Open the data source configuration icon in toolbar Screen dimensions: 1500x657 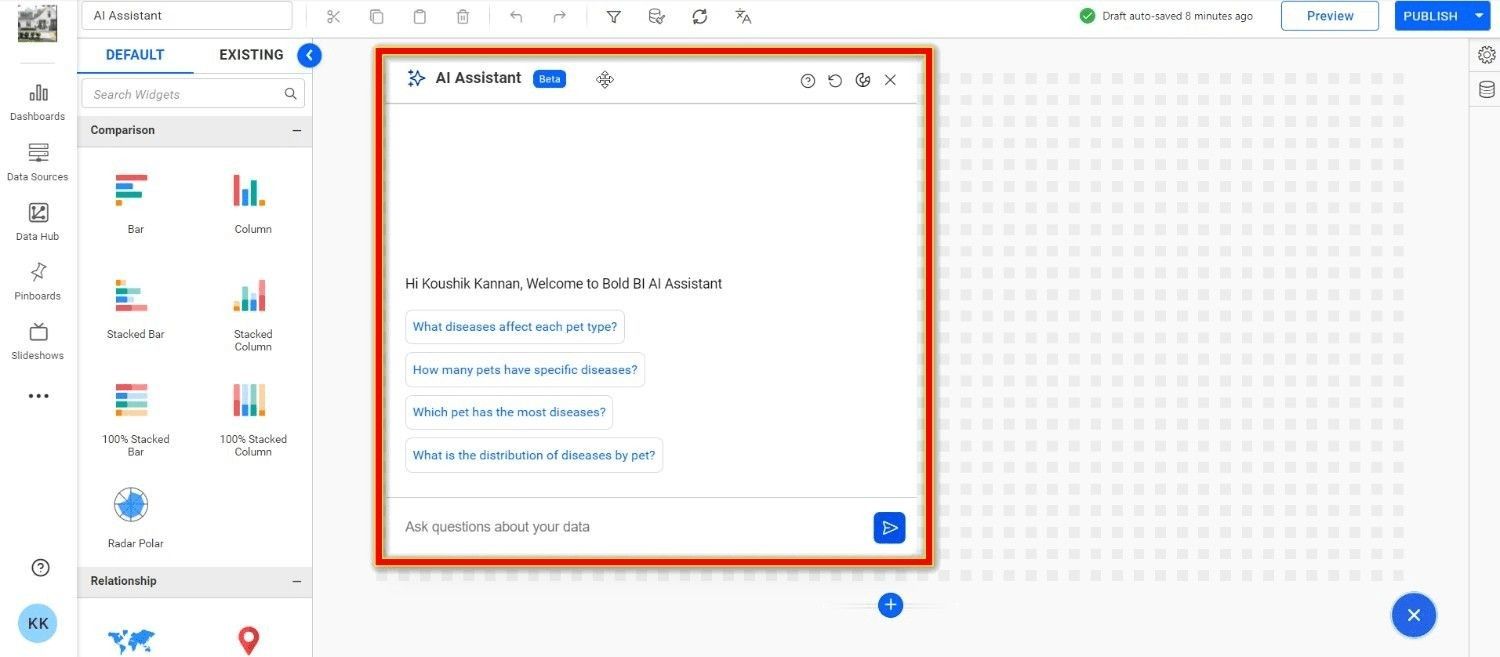click(657, 16)
